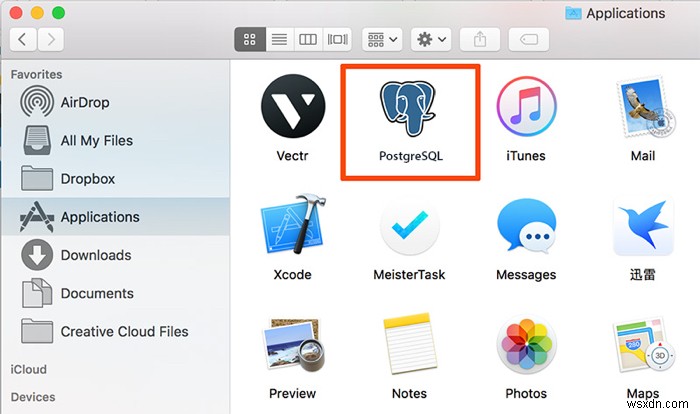700x414 pixels.
Task: Open the MeisterTask checkmark icon
Action: pos(409,226)
